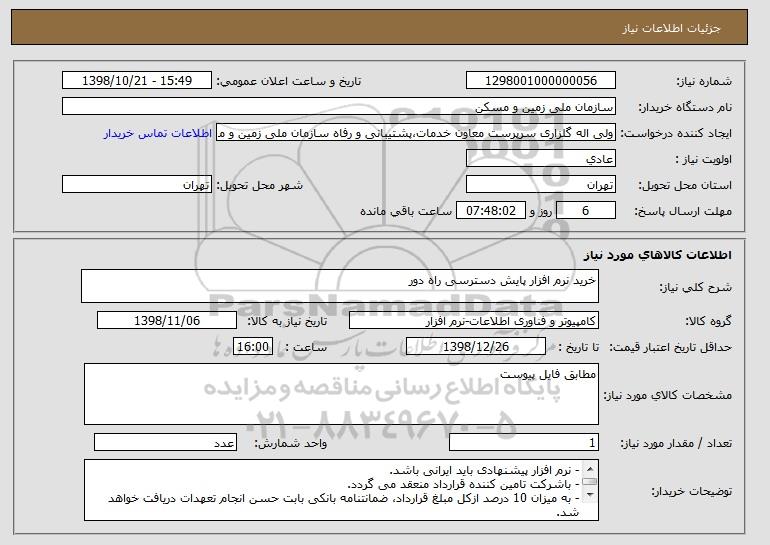Click the request creator field ولی اله گلزاری
The image size is (770, 545).
tap(416, 133)
